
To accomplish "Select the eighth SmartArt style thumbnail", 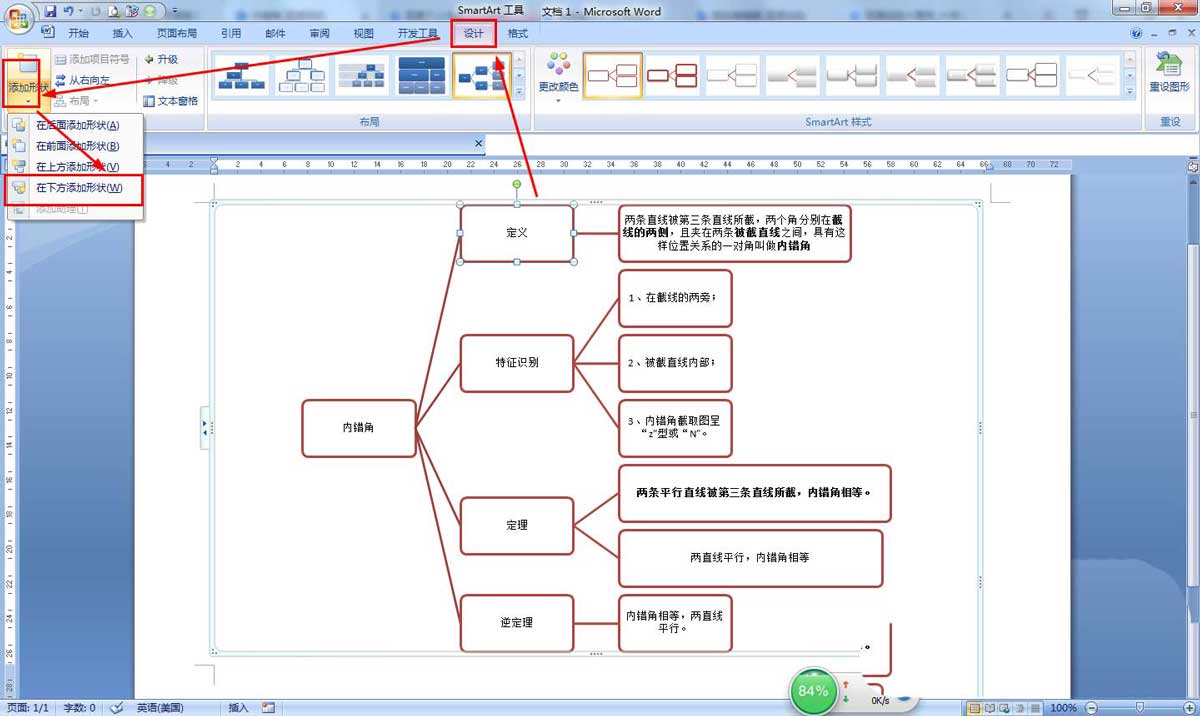I will (1033, 75).
